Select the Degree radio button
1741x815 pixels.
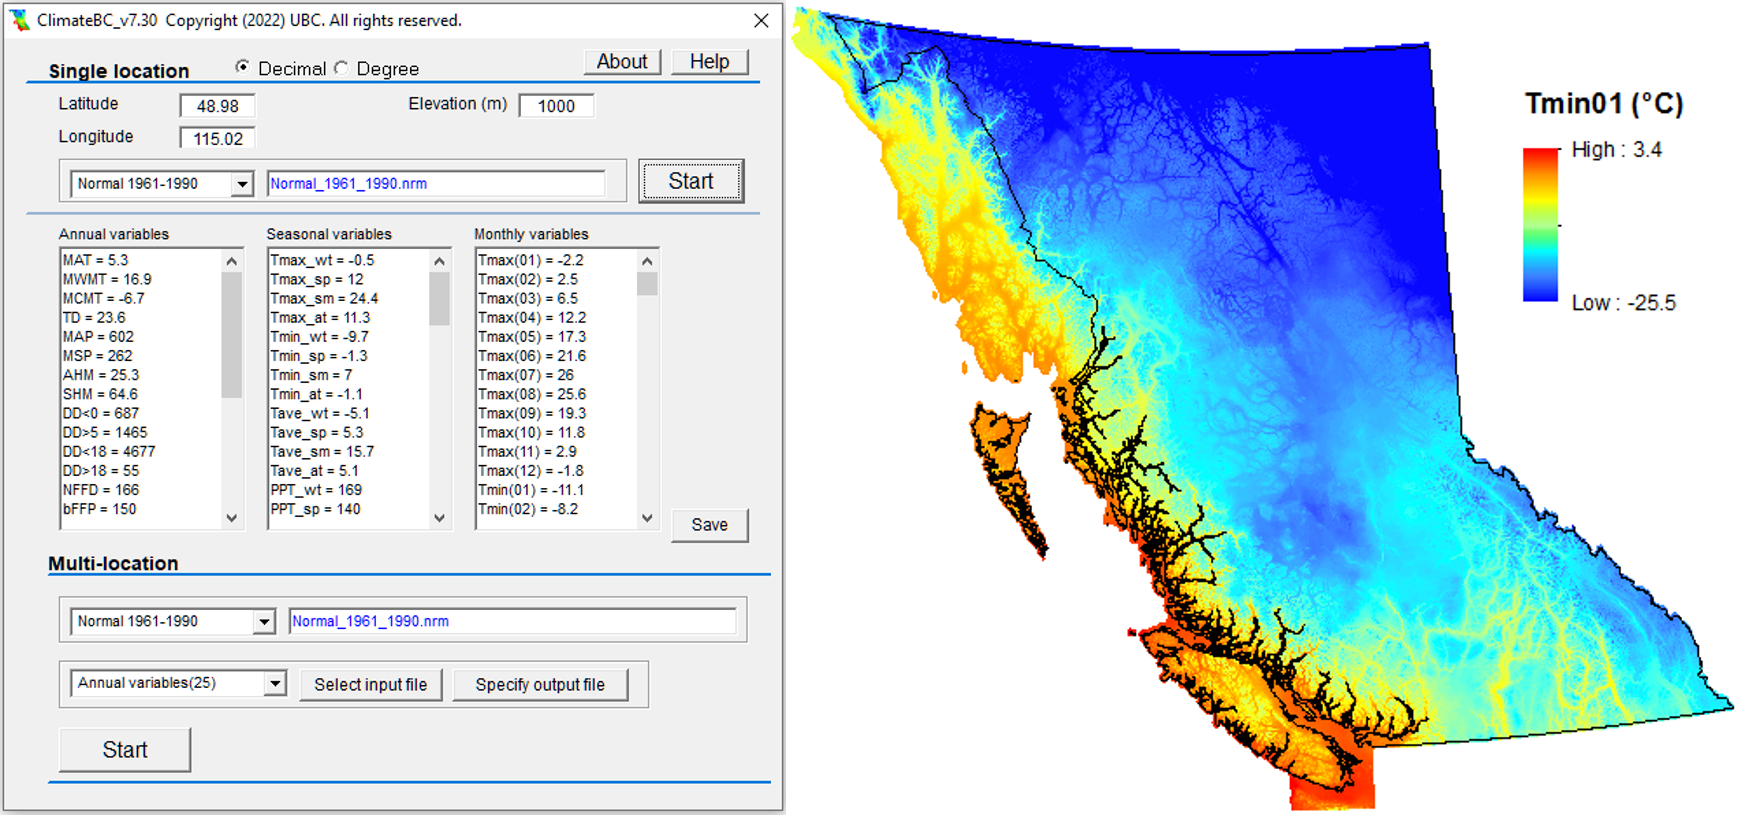(x=341, y=68)
